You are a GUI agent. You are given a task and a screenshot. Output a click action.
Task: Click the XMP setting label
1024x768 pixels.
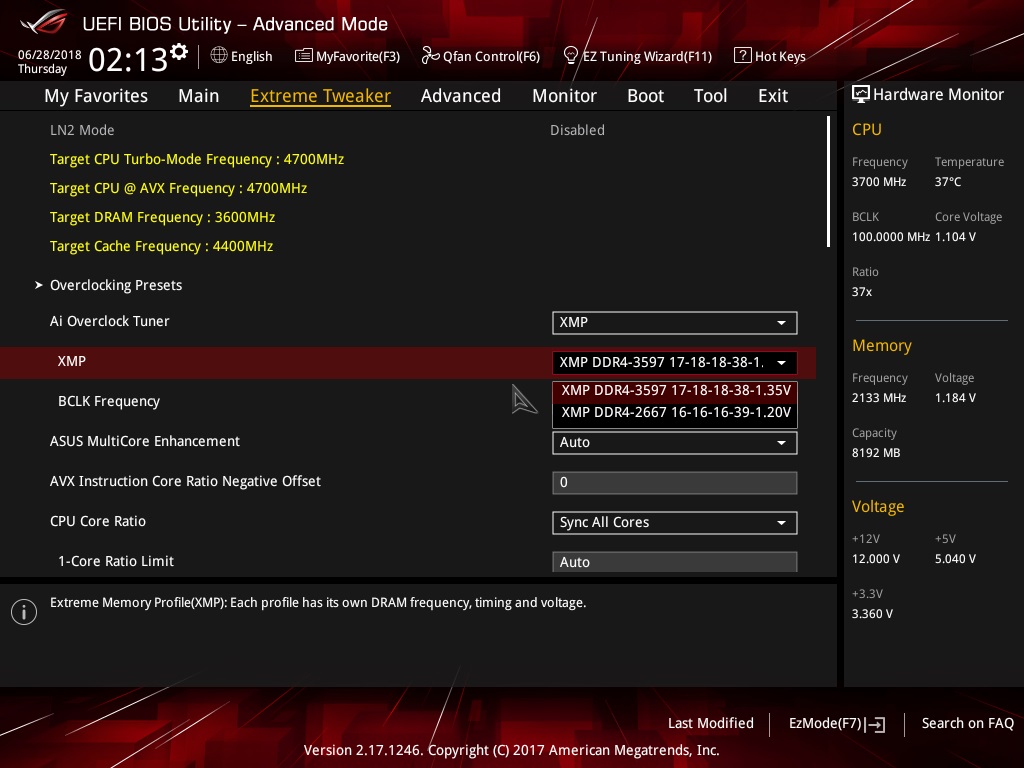pyautogui.click(x=72, y=361)
